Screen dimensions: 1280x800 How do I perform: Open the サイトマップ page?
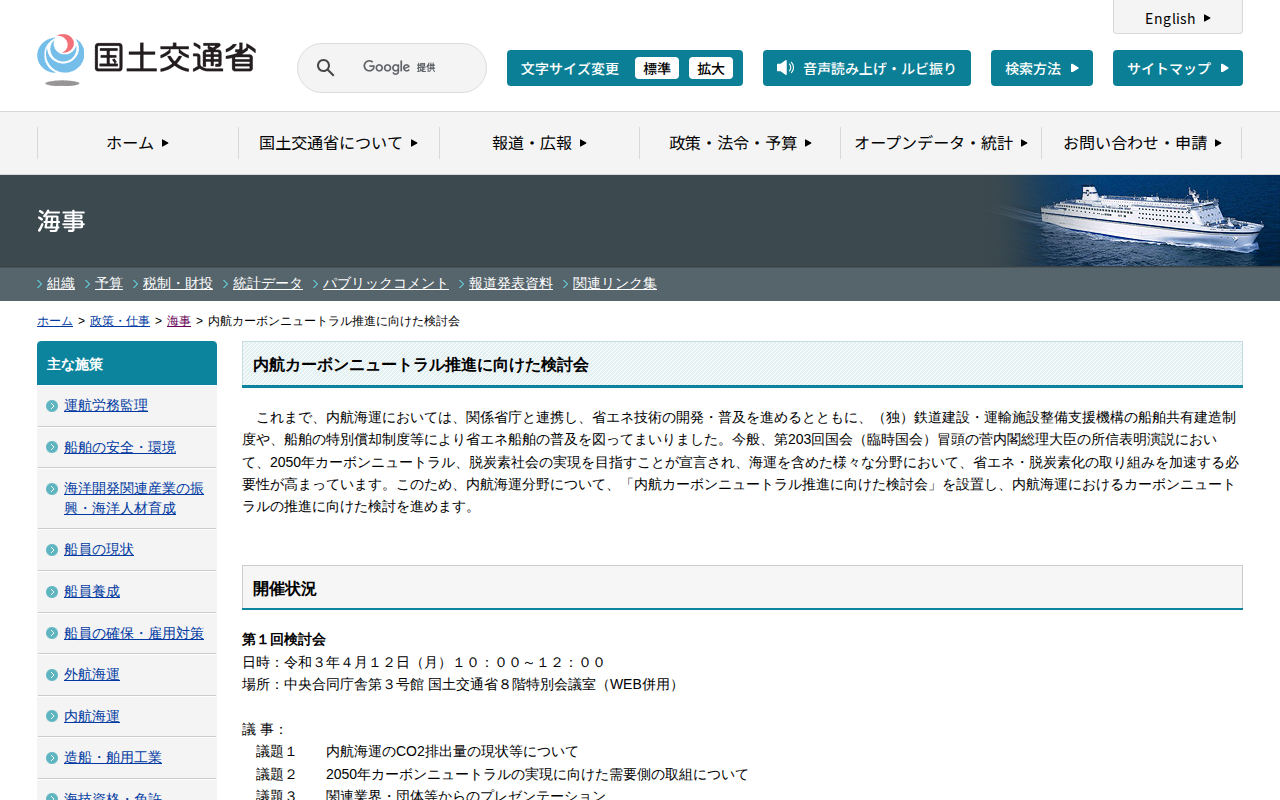[1178, 68]
